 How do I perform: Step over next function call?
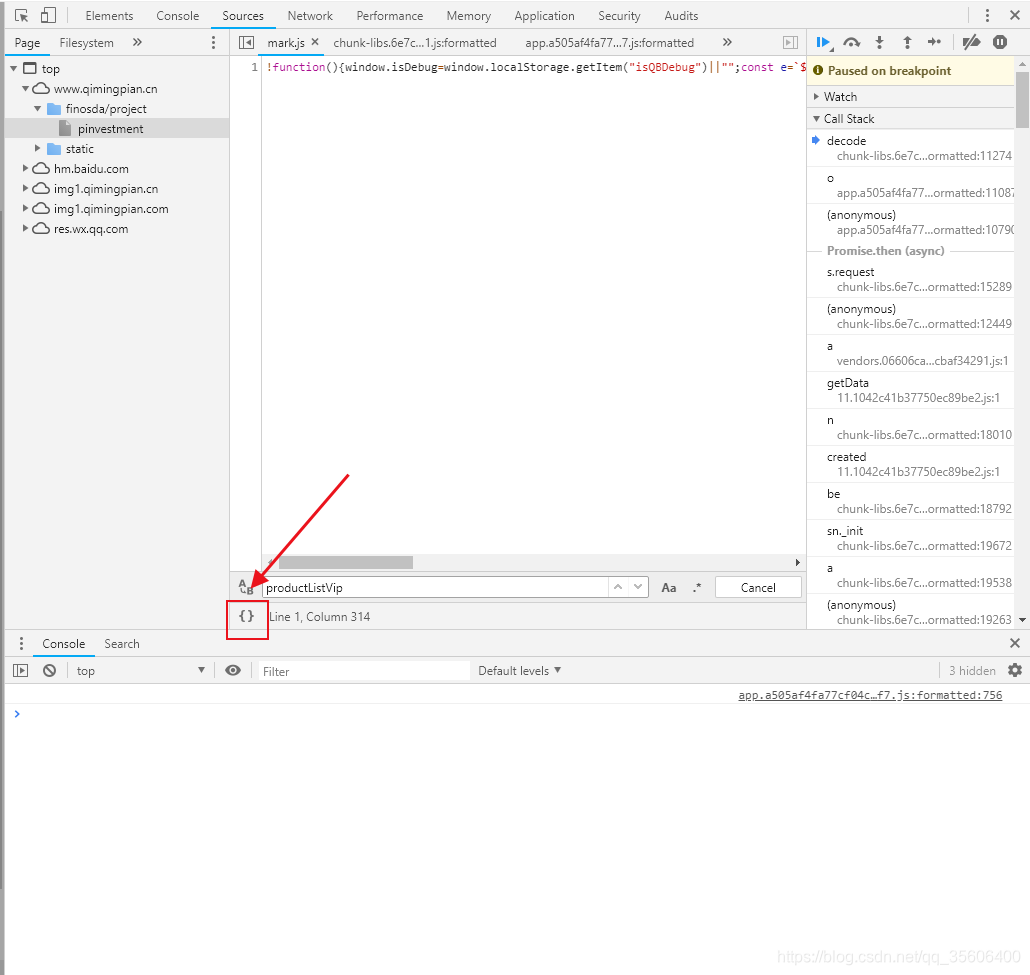pos(852,43)
